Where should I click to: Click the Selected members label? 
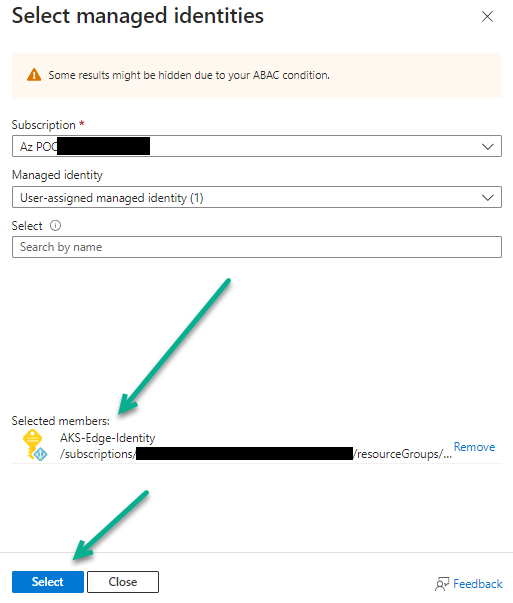60,421
